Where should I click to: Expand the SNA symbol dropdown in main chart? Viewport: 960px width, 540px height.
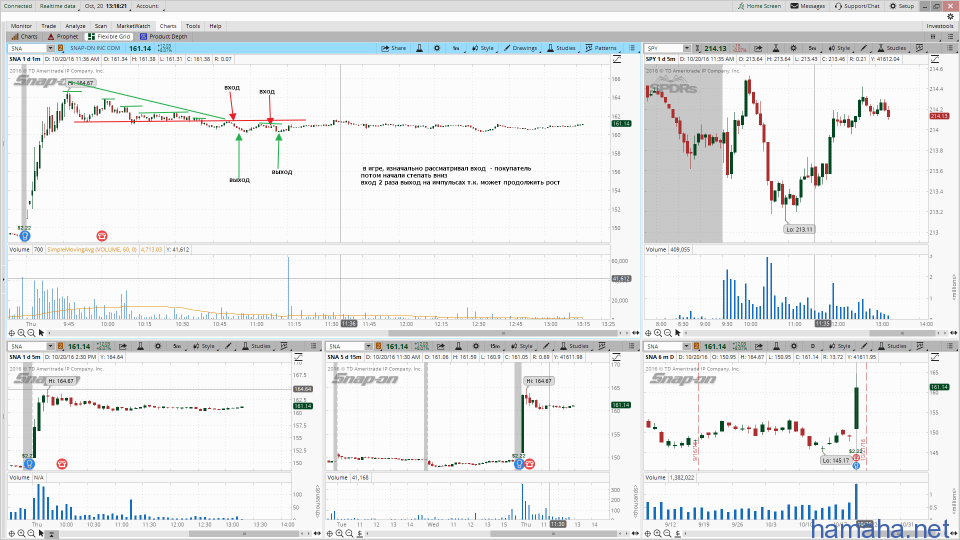coord(50,48)
